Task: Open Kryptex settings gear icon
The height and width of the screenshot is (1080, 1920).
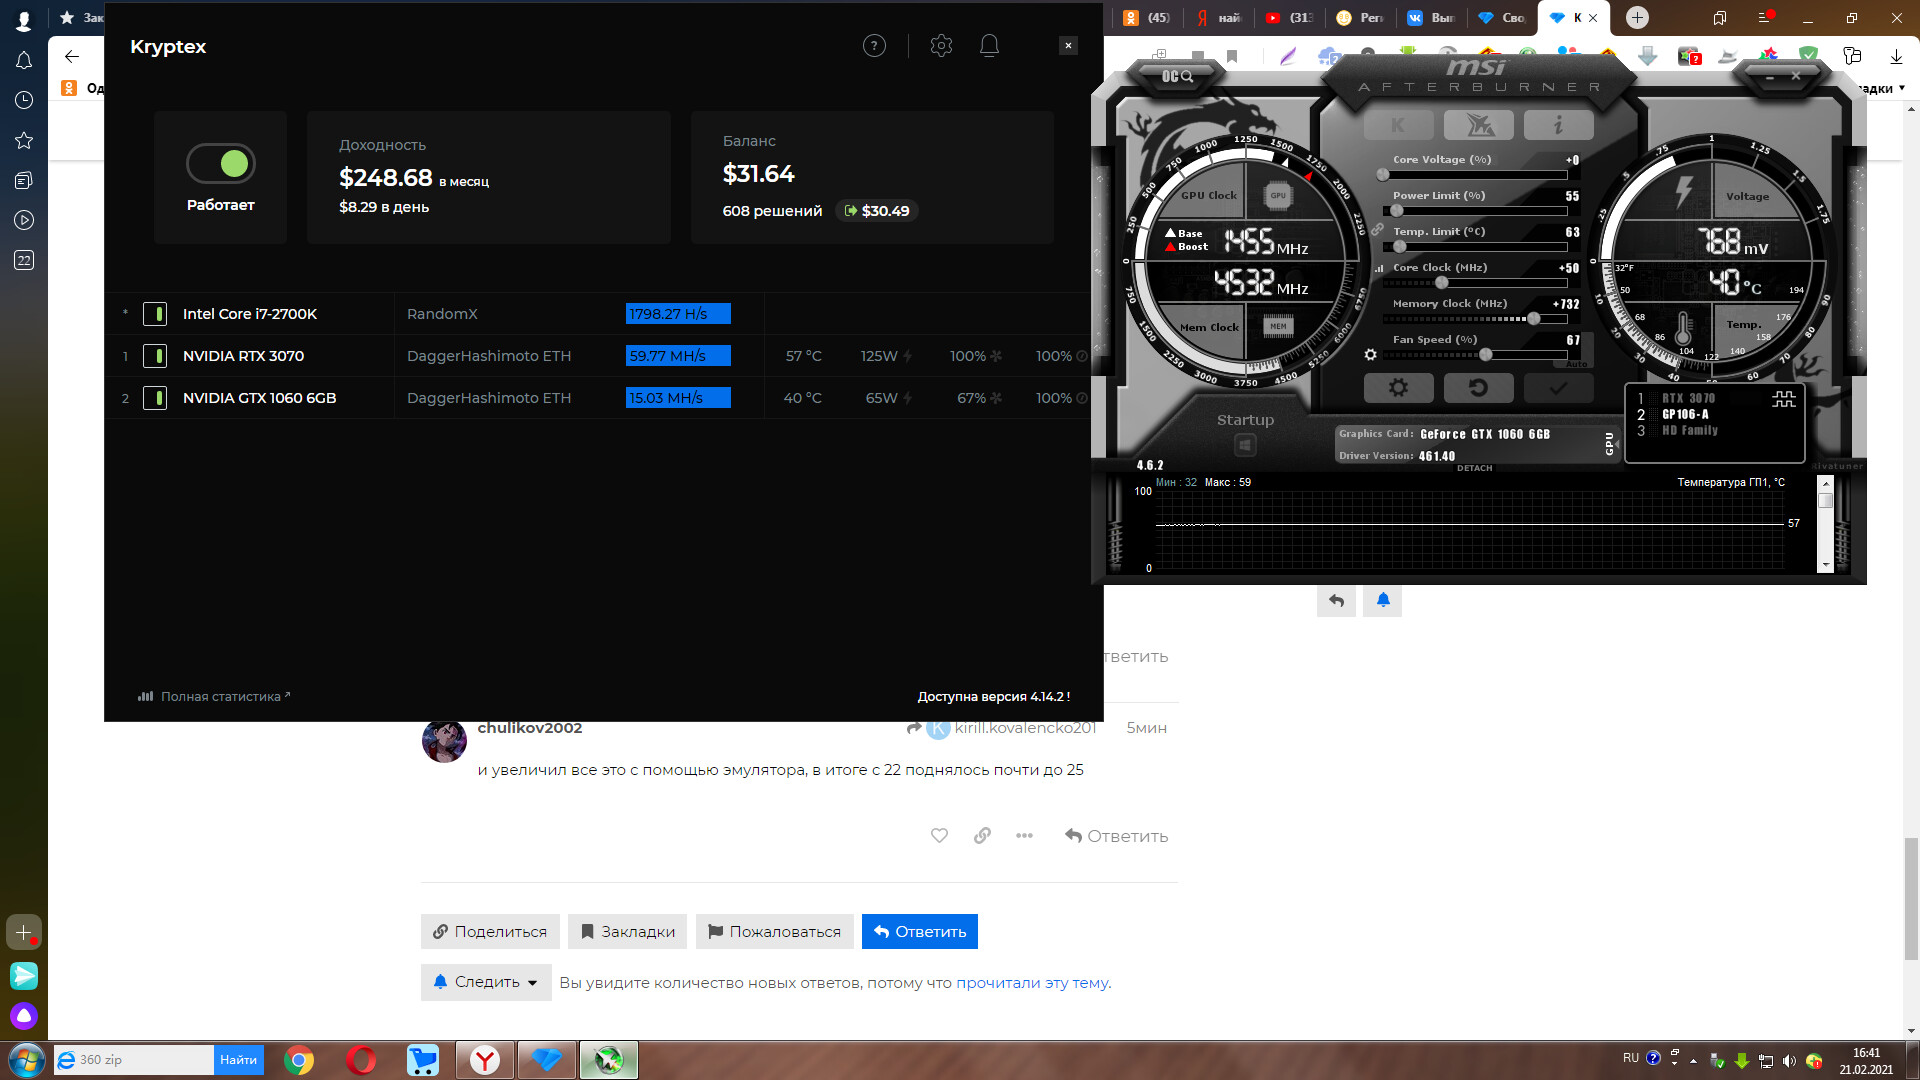Action: pyautogui.click(x=941, y=46)
